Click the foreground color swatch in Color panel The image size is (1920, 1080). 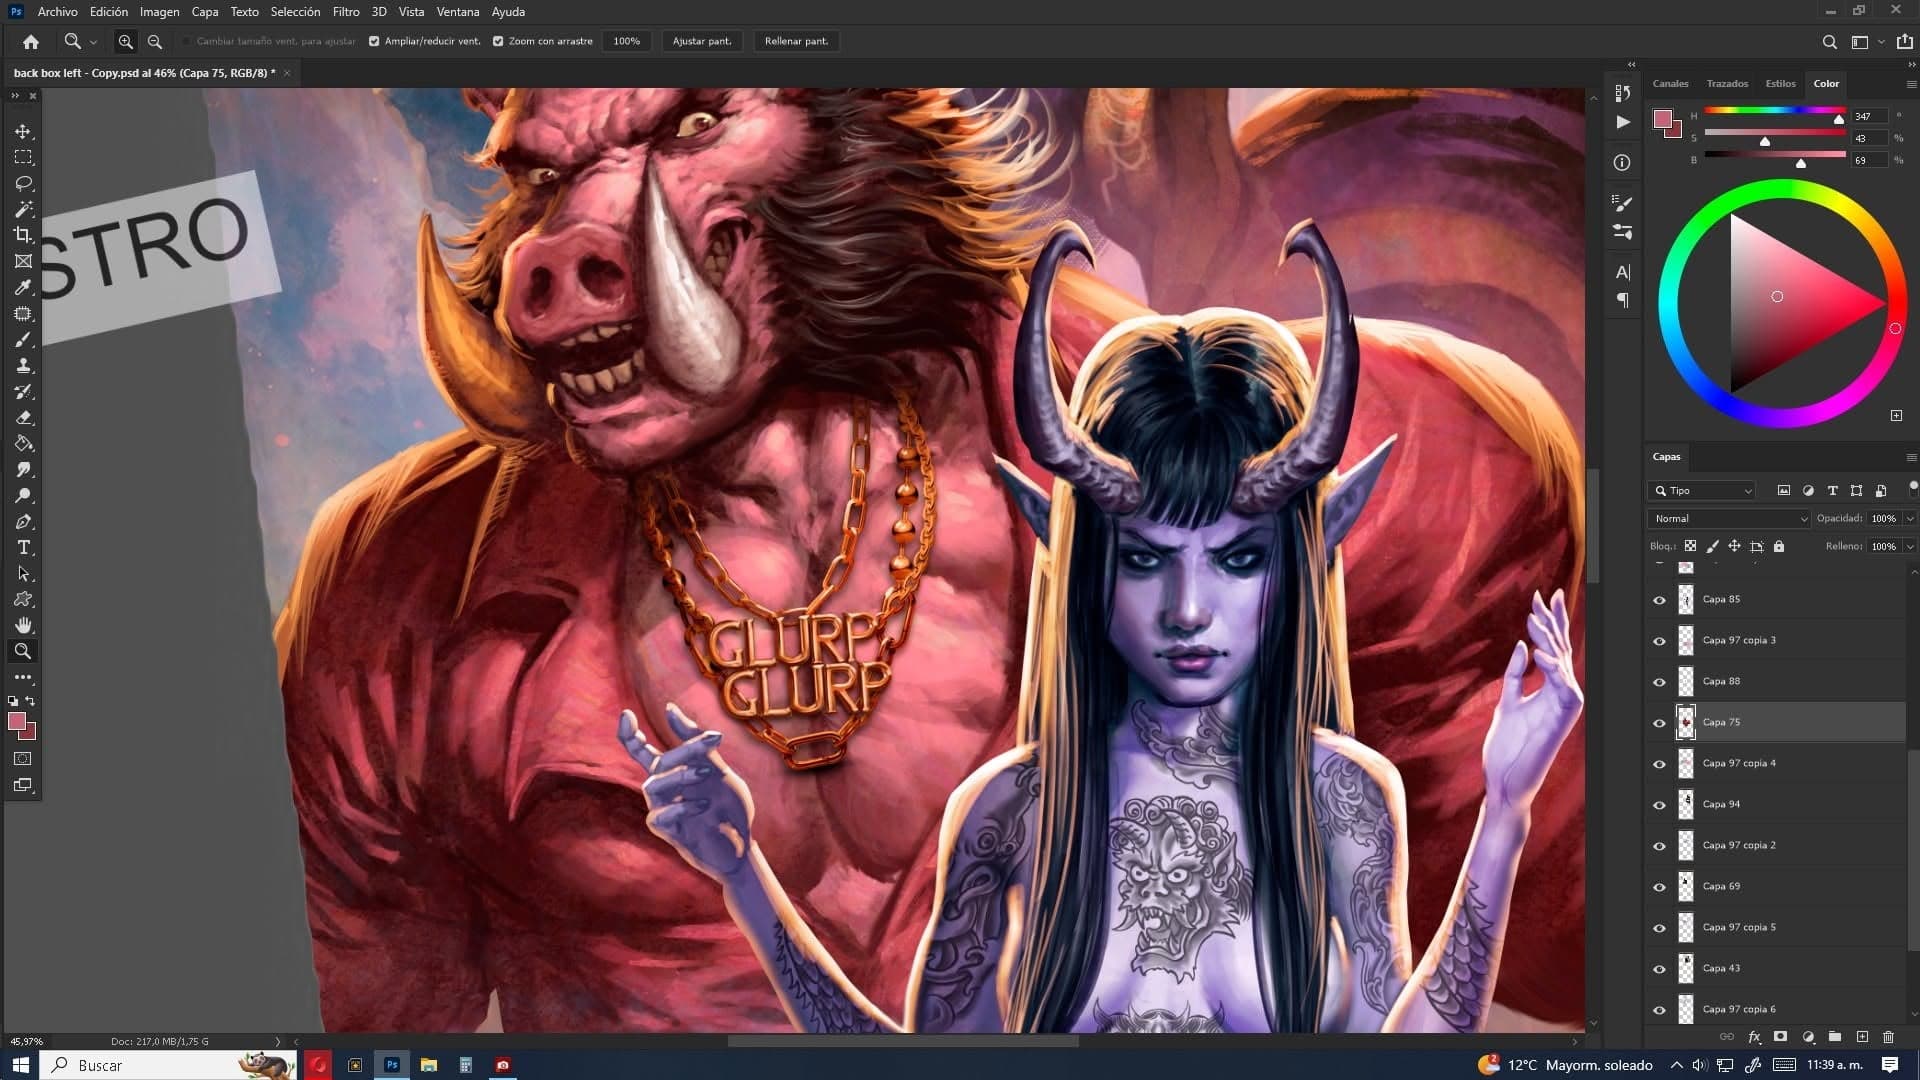tap(1662, 120)
